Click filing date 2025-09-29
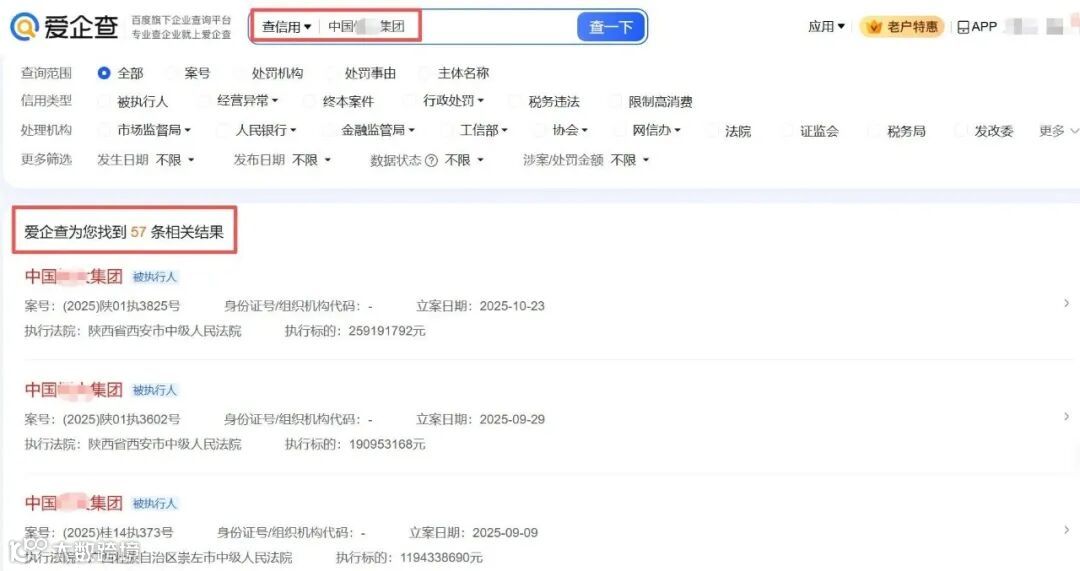Viewport: 1080px width, 571px height. tap(512, 419)
